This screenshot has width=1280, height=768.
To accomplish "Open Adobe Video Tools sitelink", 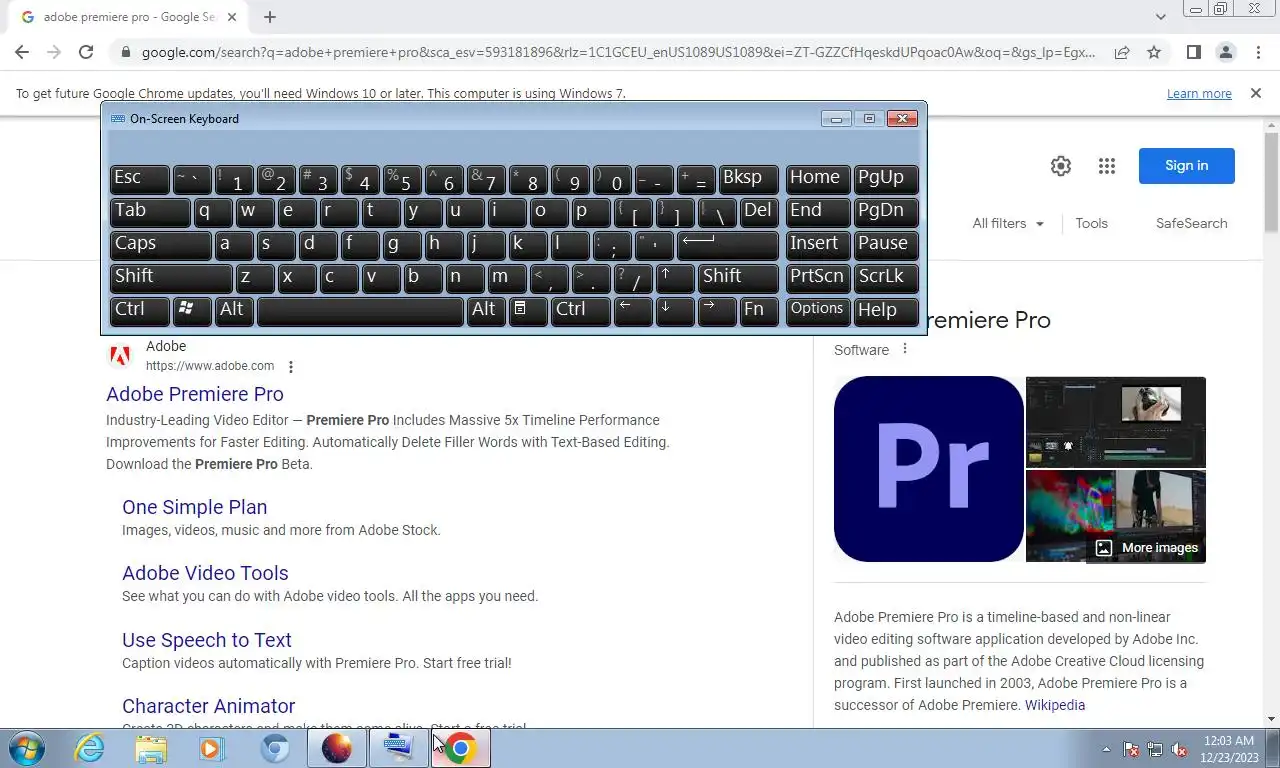I will pos(205,573).
